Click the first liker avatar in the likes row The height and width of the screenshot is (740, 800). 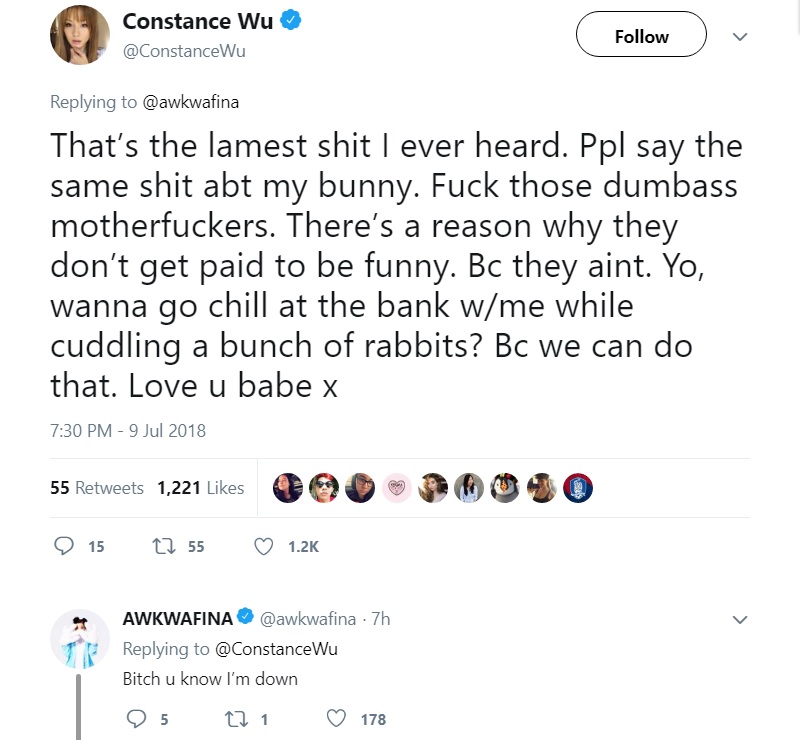click(x=288, y=488)
